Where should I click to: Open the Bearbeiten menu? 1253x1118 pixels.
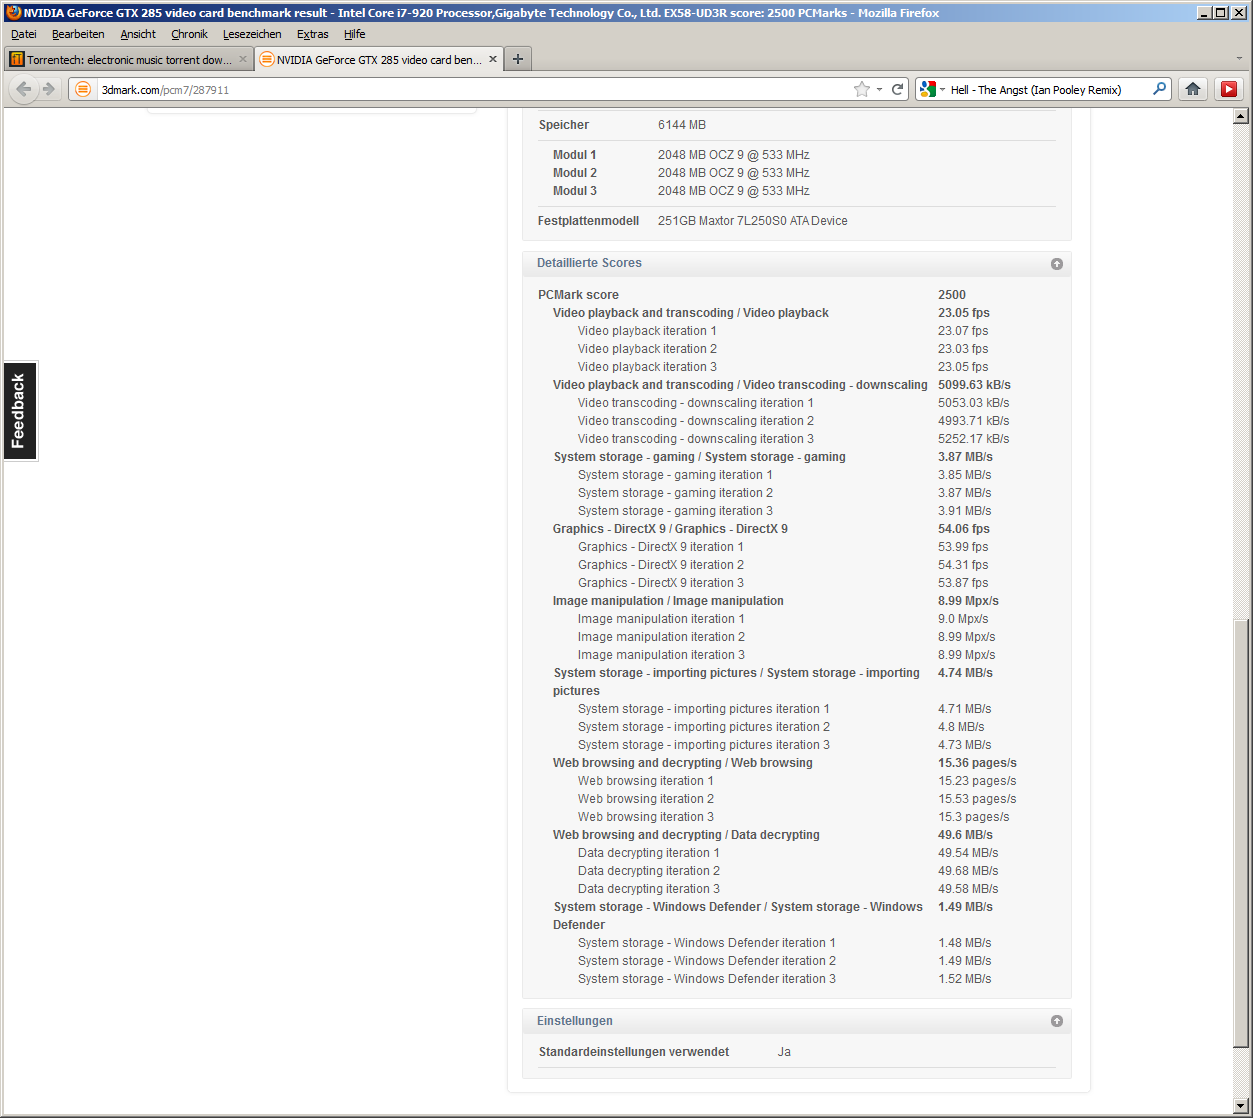[x=78, y=34]
